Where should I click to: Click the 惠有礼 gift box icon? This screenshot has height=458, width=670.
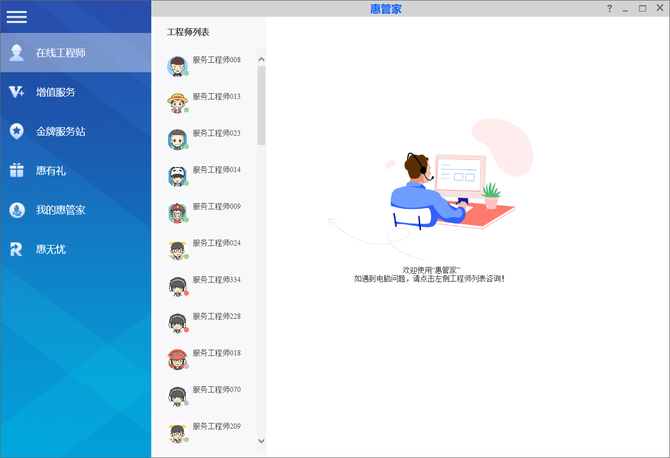tap(17, 170)
